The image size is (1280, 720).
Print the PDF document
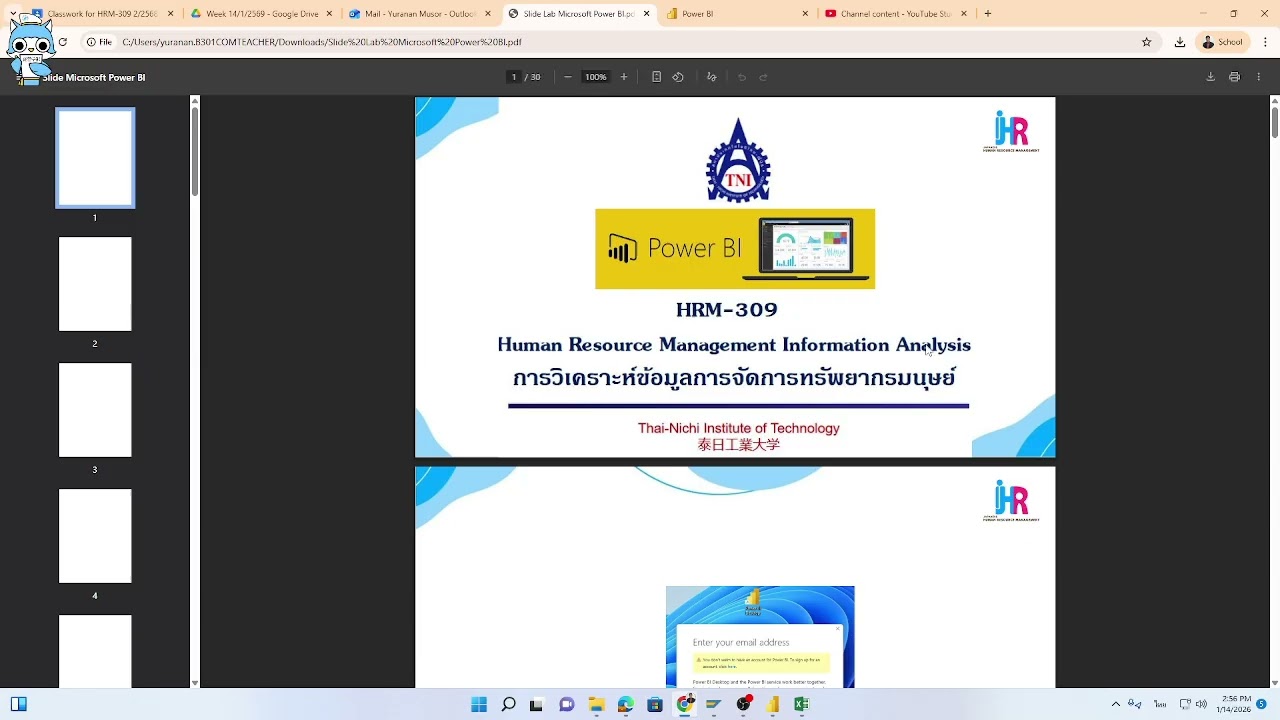point(1234,77)
